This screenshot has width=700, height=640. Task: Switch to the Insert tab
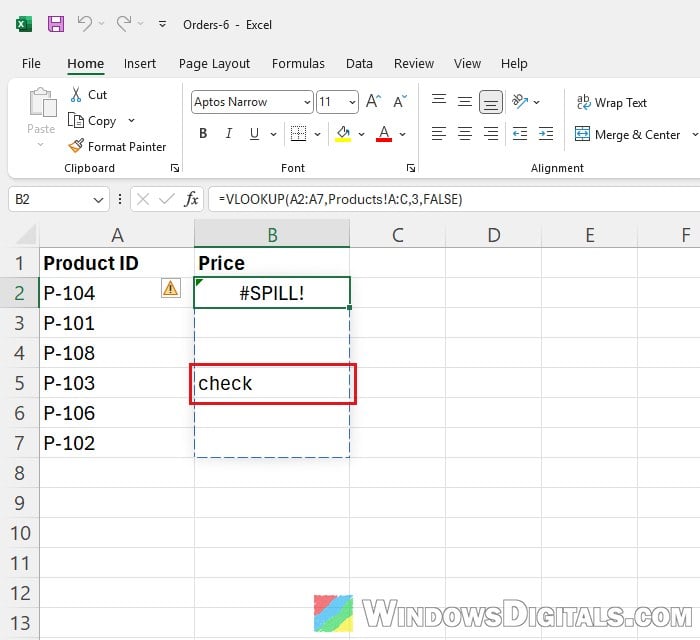(140, 63)
